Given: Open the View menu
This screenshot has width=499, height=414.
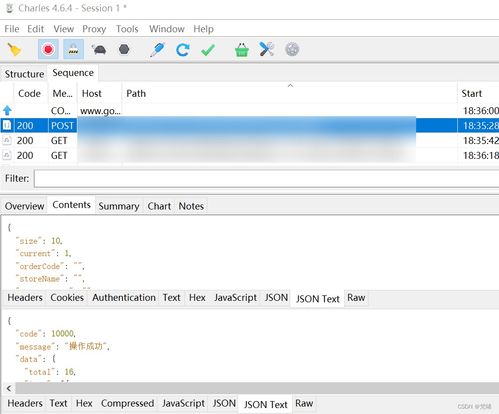Looking at the screenshot, I should (63, 29).
